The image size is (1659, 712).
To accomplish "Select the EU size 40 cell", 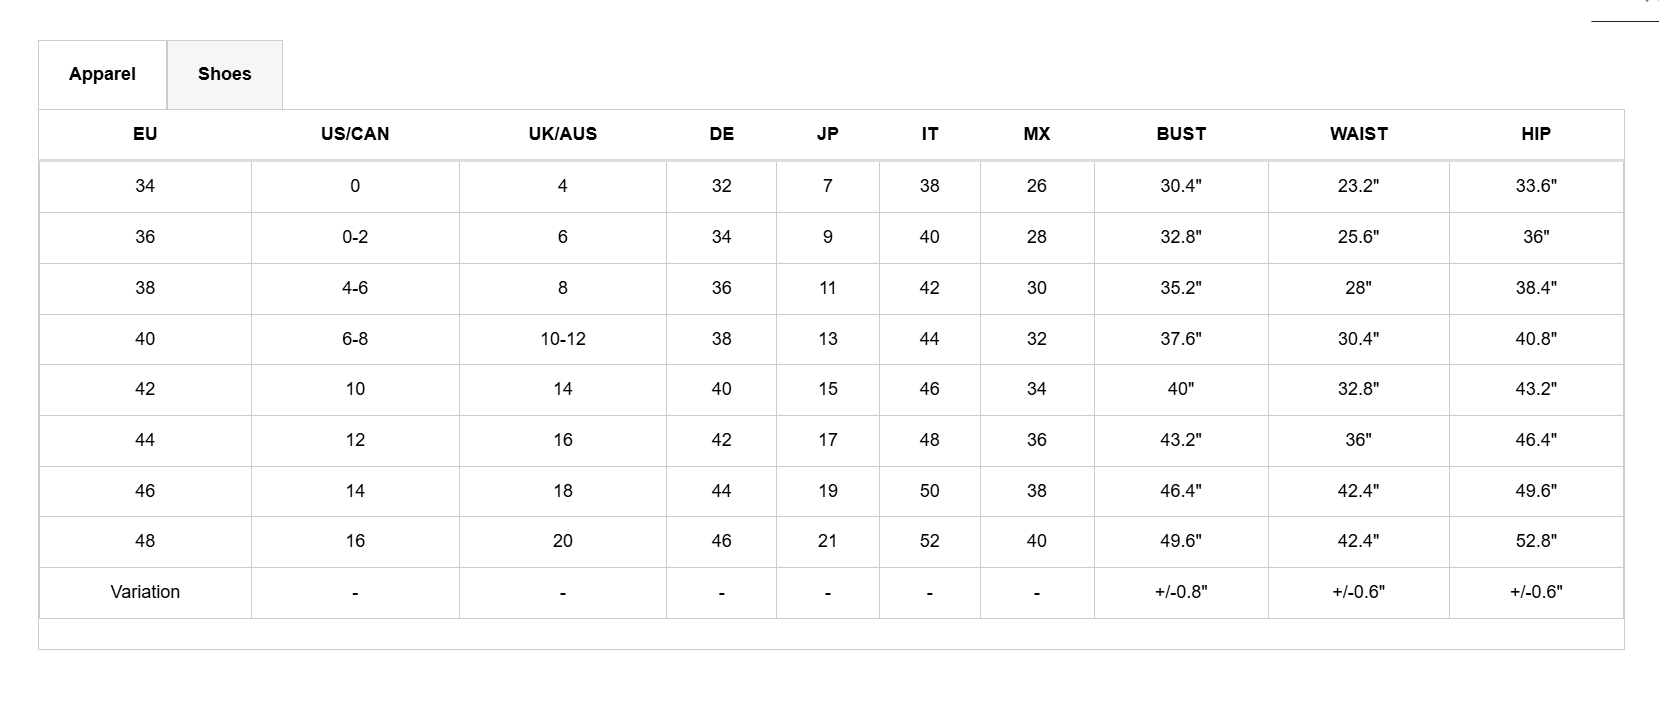I will tap(145, 339).
